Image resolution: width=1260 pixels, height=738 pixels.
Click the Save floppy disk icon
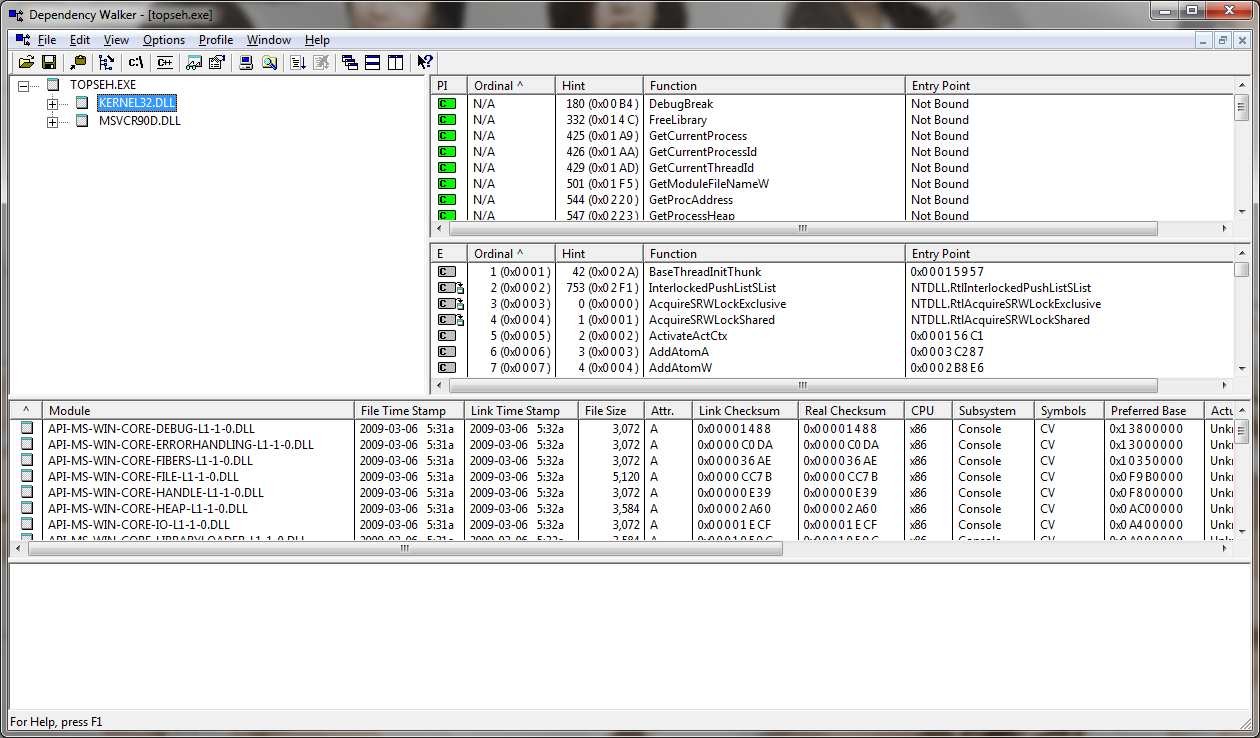tap(48, 63)
